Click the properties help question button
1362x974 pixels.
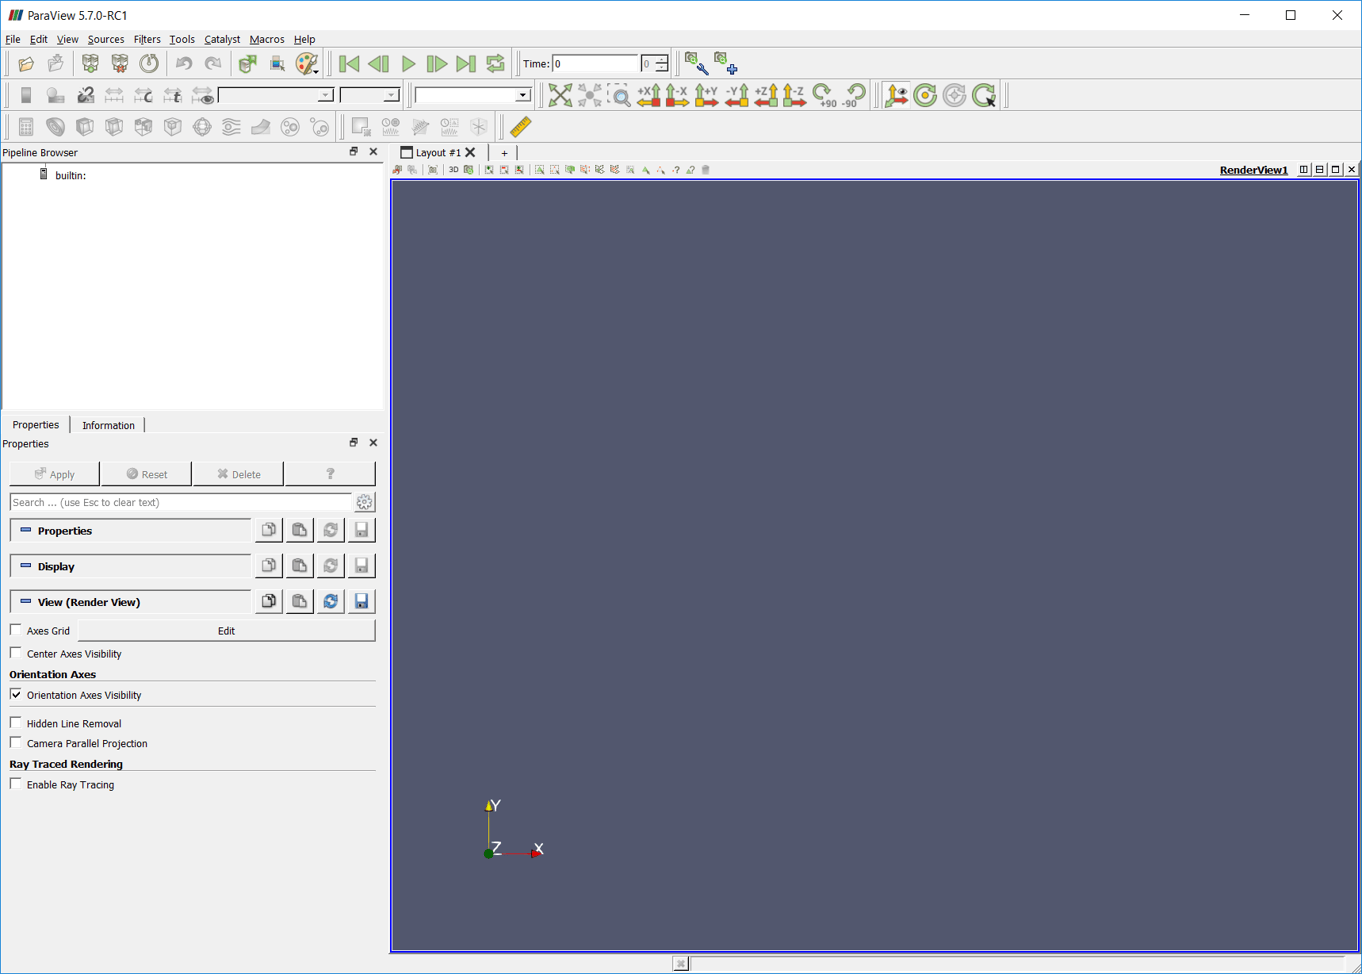330,474
